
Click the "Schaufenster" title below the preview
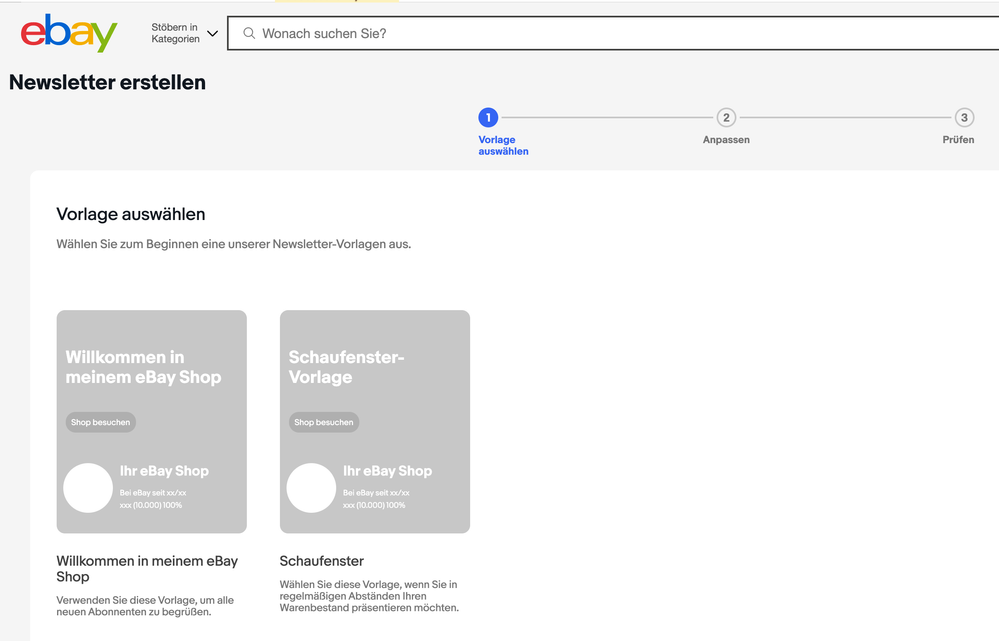click(x=321, y=561)
